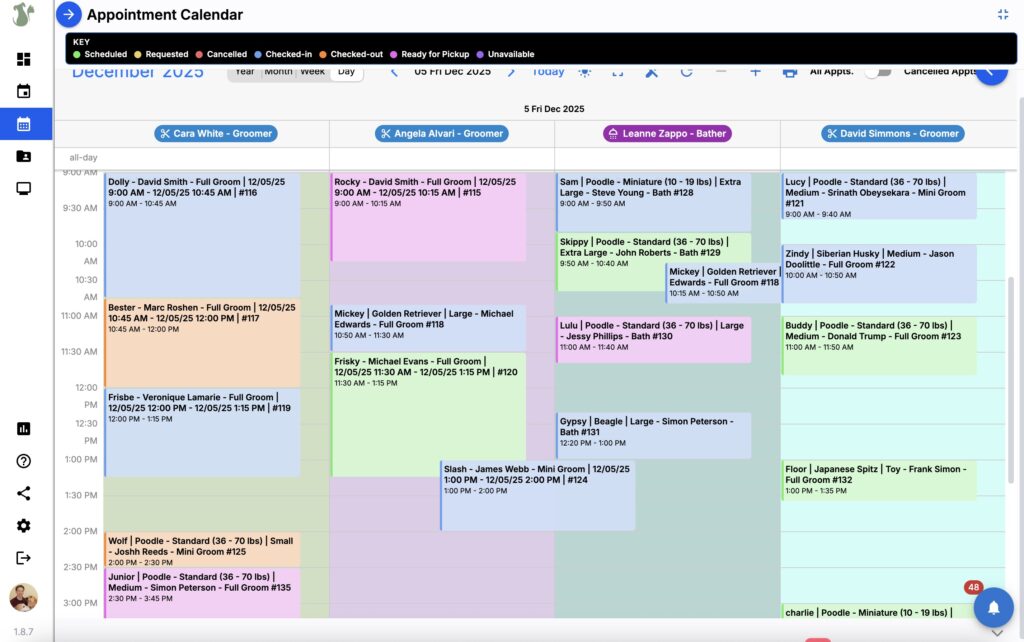Jump to Today in the calendar
This screenshot has width=1024, height=642.
click(x=548, y=72)
